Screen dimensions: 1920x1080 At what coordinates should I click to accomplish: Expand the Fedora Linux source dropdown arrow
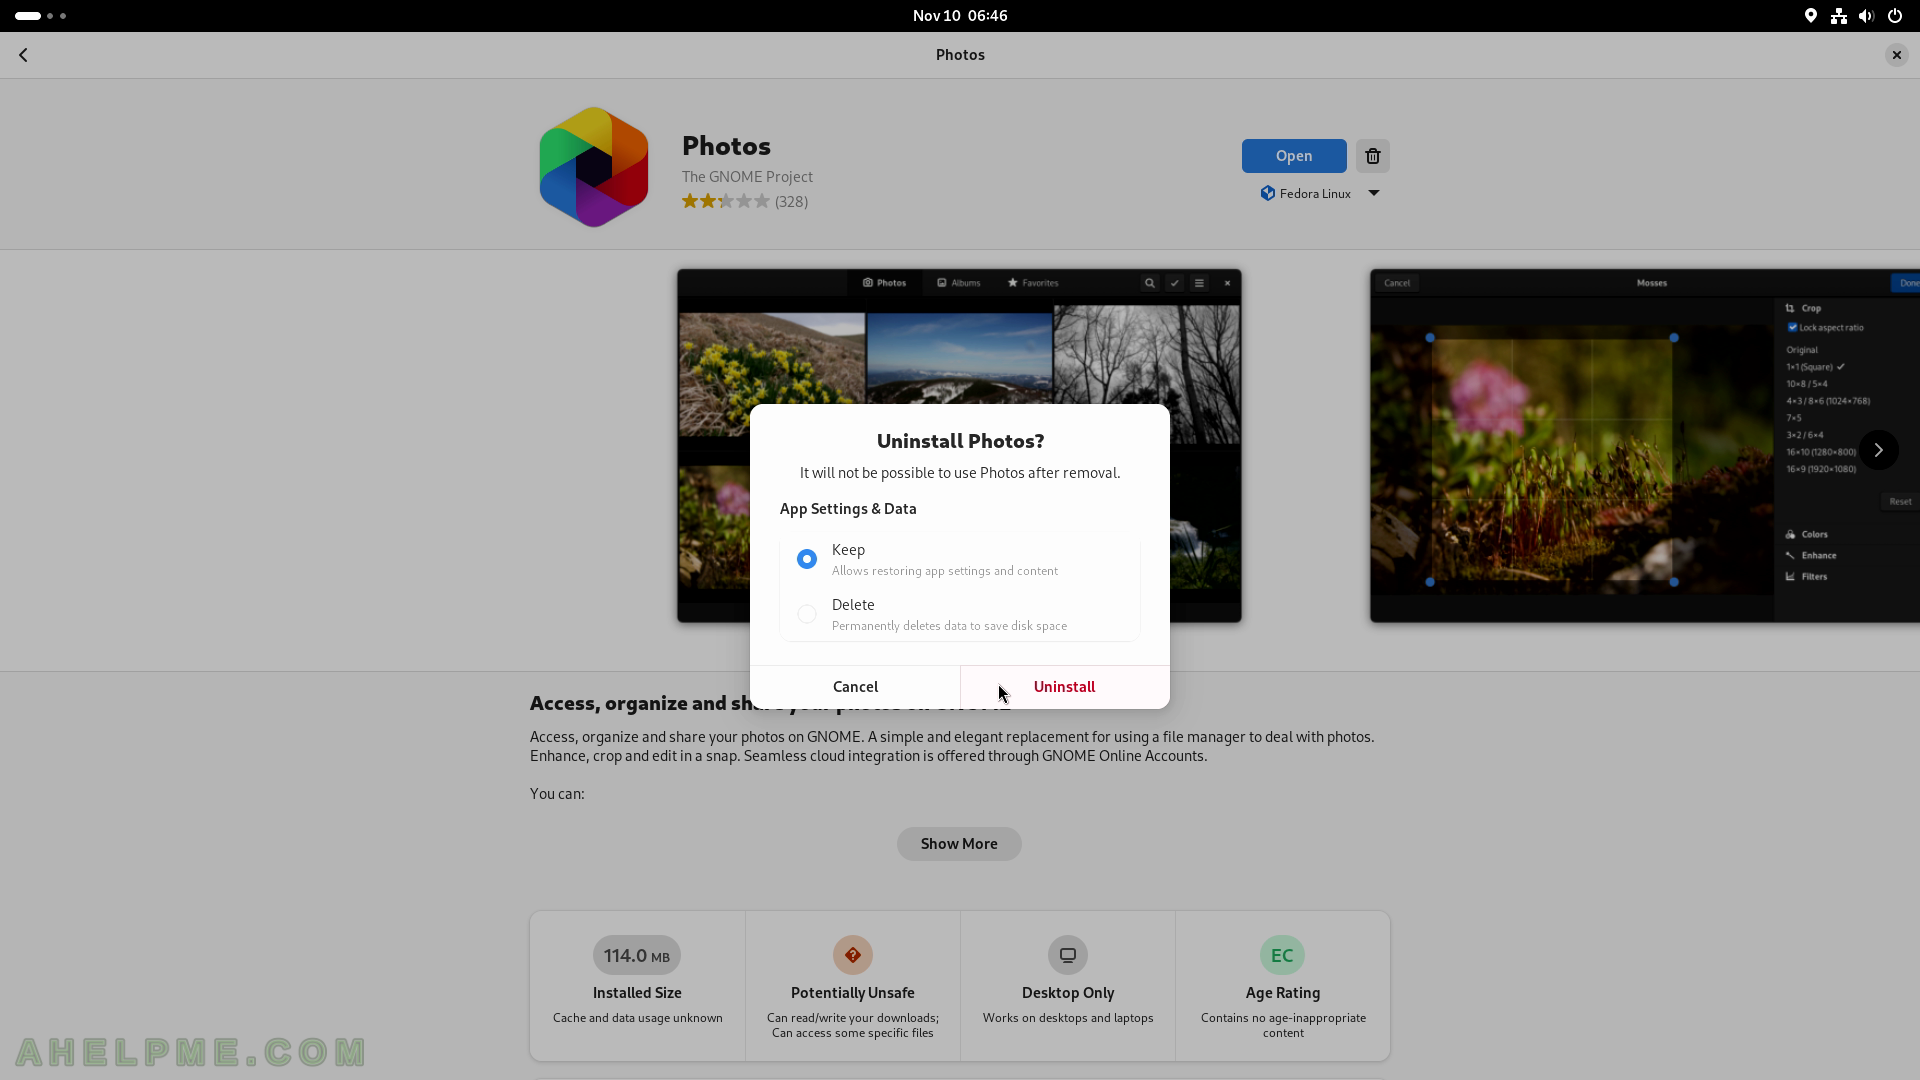(1374, 193)
